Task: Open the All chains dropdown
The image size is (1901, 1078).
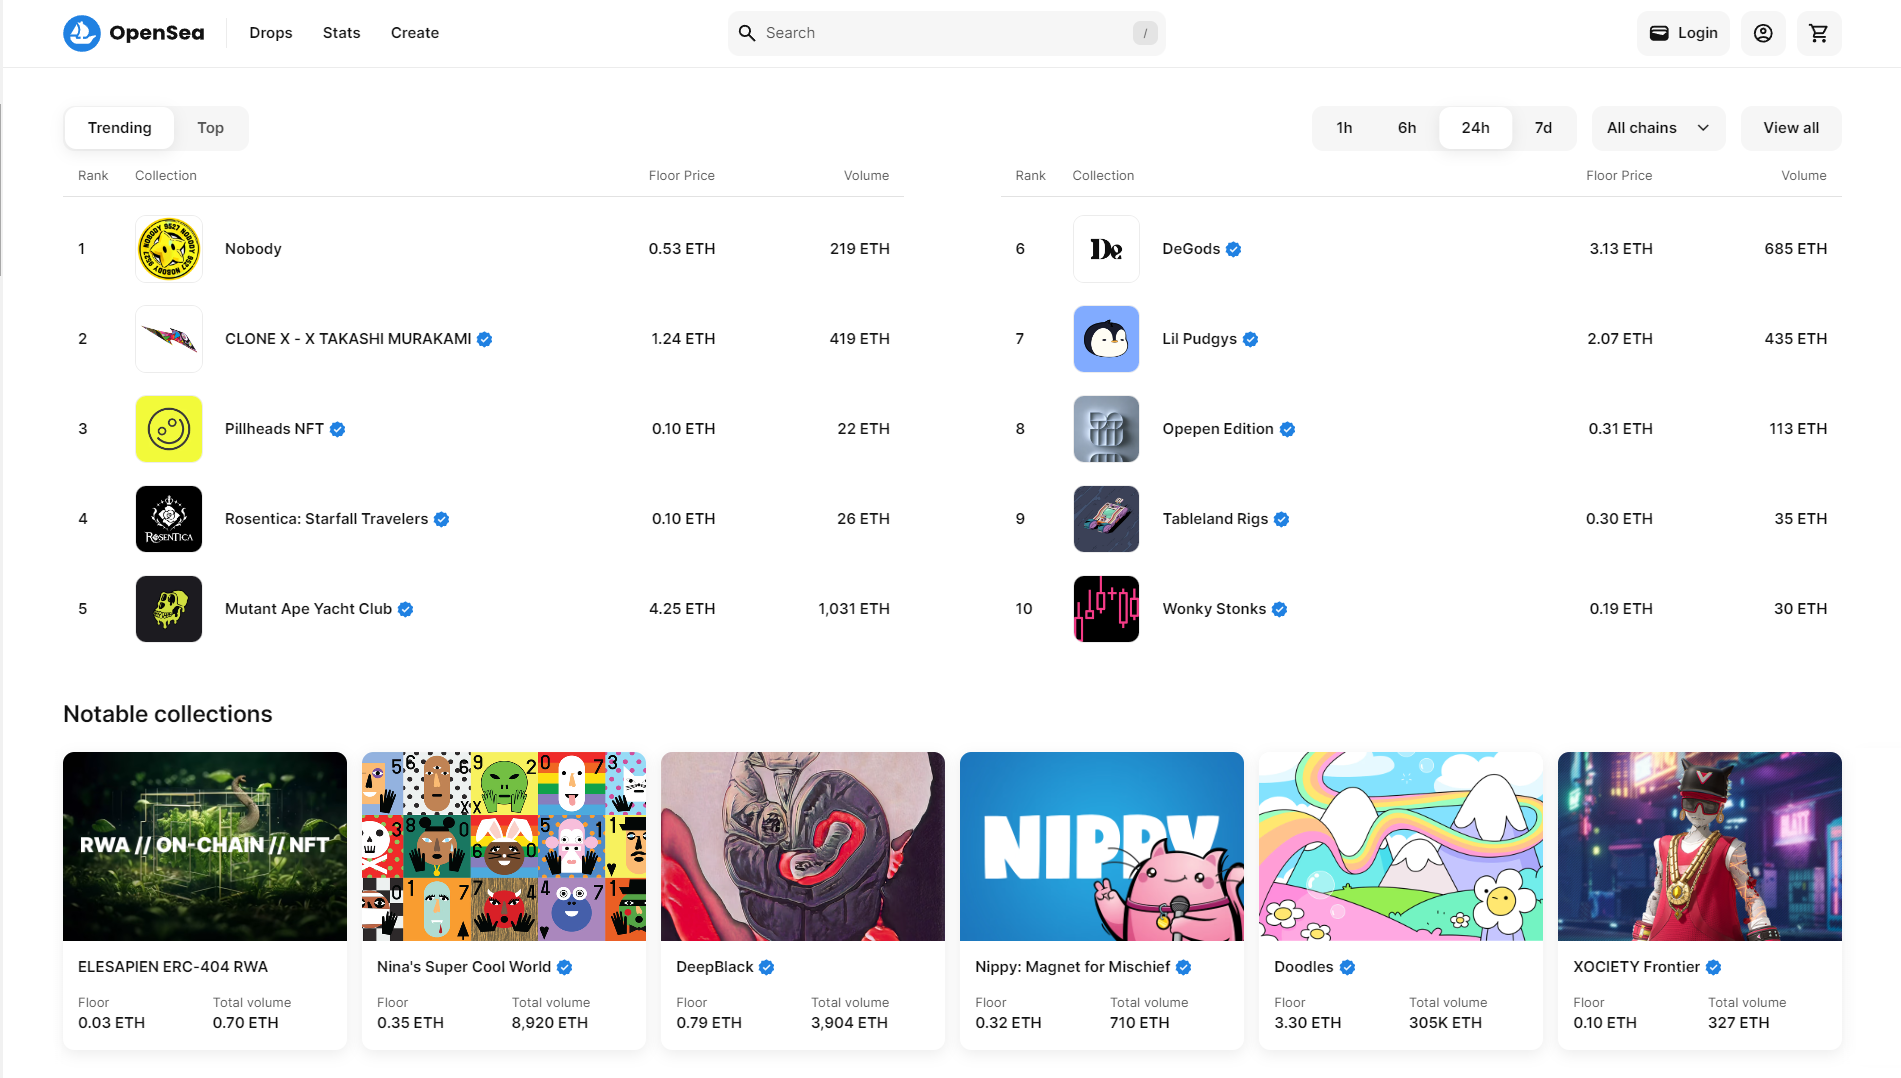Action: (1658, 128)
